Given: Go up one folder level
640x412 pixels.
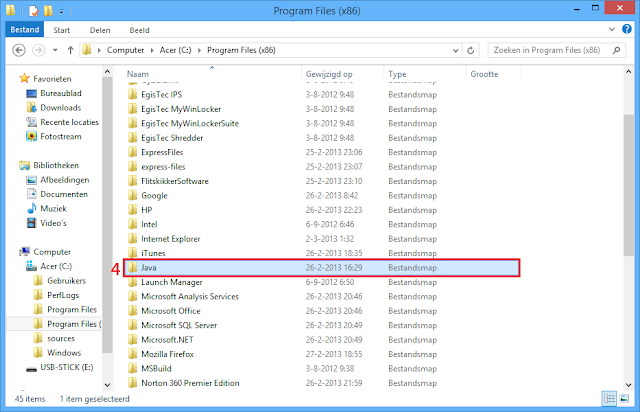Looking at the screenshot, I should tap(70, 50).
